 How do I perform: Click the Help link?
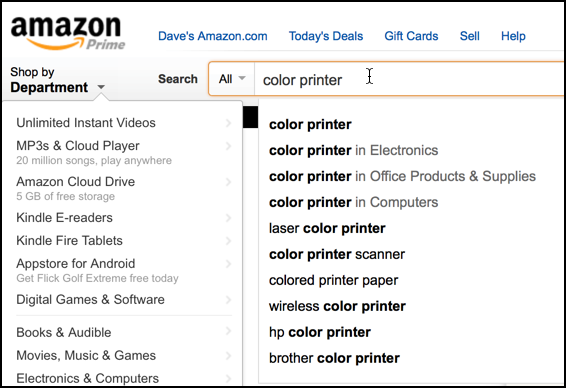point(513,36)
